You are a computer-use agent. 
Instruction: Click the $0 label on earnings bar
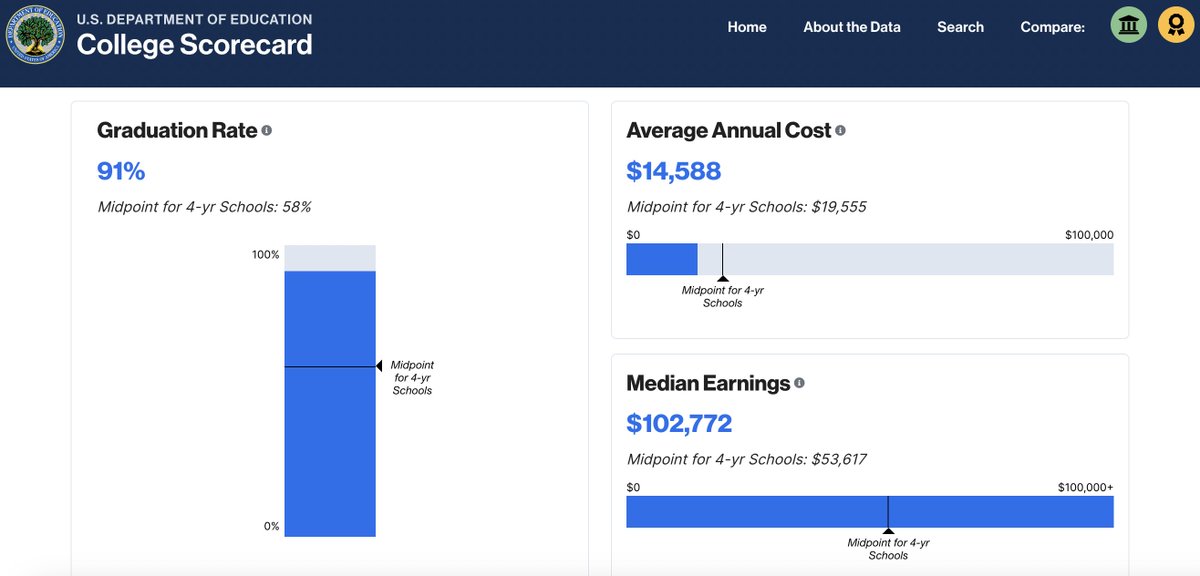point(633,487)
